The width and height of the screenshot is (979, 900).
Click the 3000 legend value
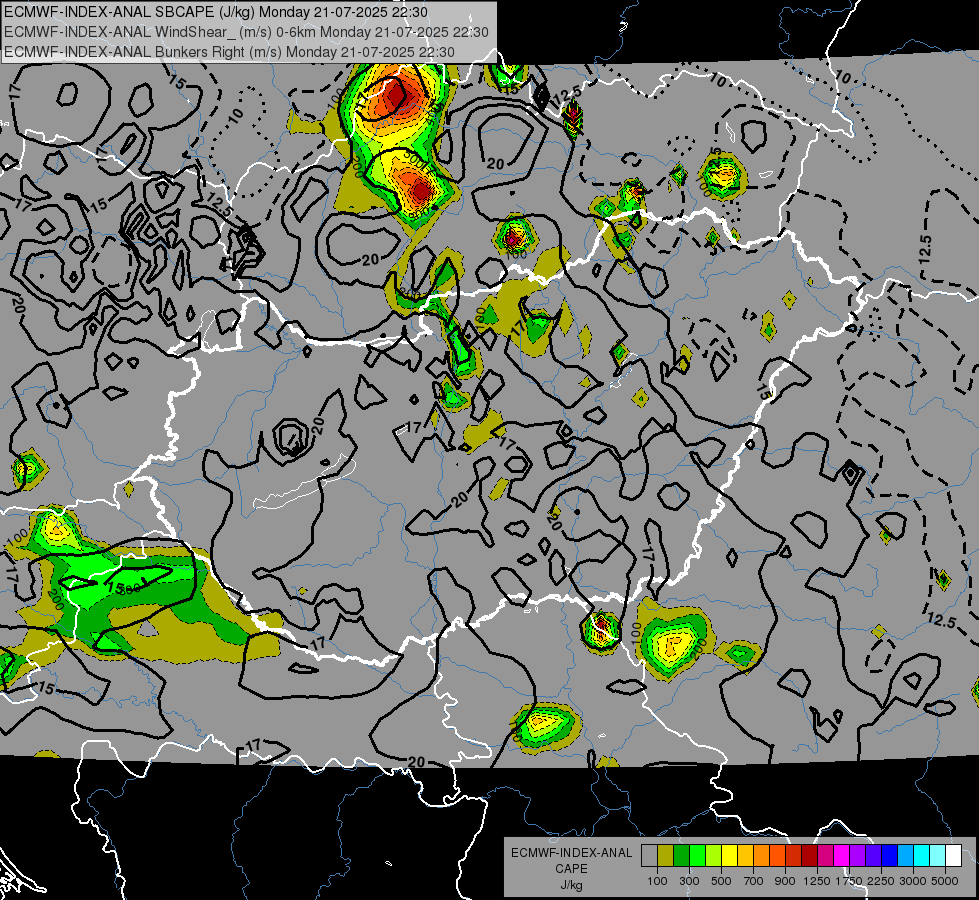click(x=913, y=881)
